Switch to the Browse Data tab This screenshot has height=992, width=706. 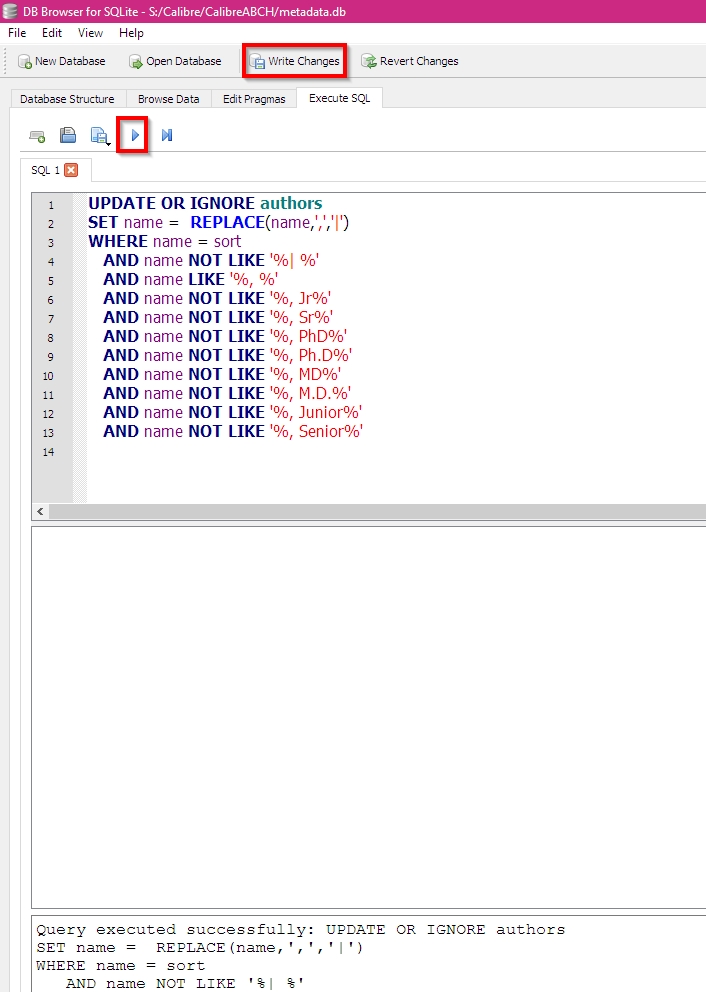click(x=168, y=99)
